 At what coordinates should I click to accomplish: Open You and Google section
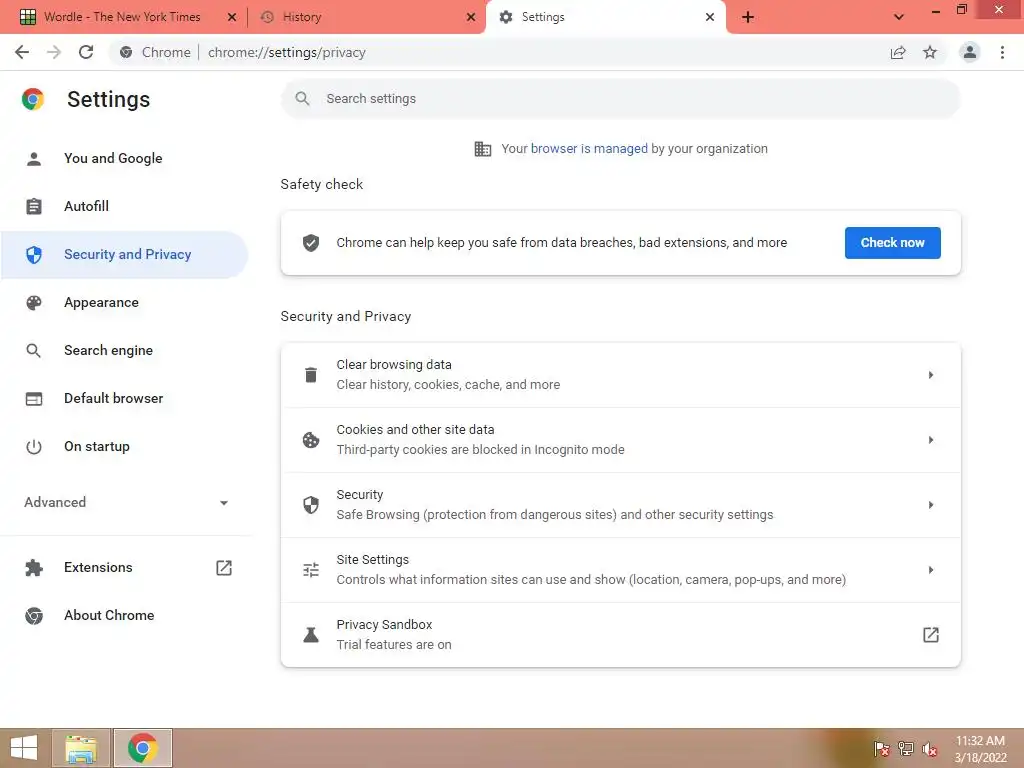coord(124,158)
